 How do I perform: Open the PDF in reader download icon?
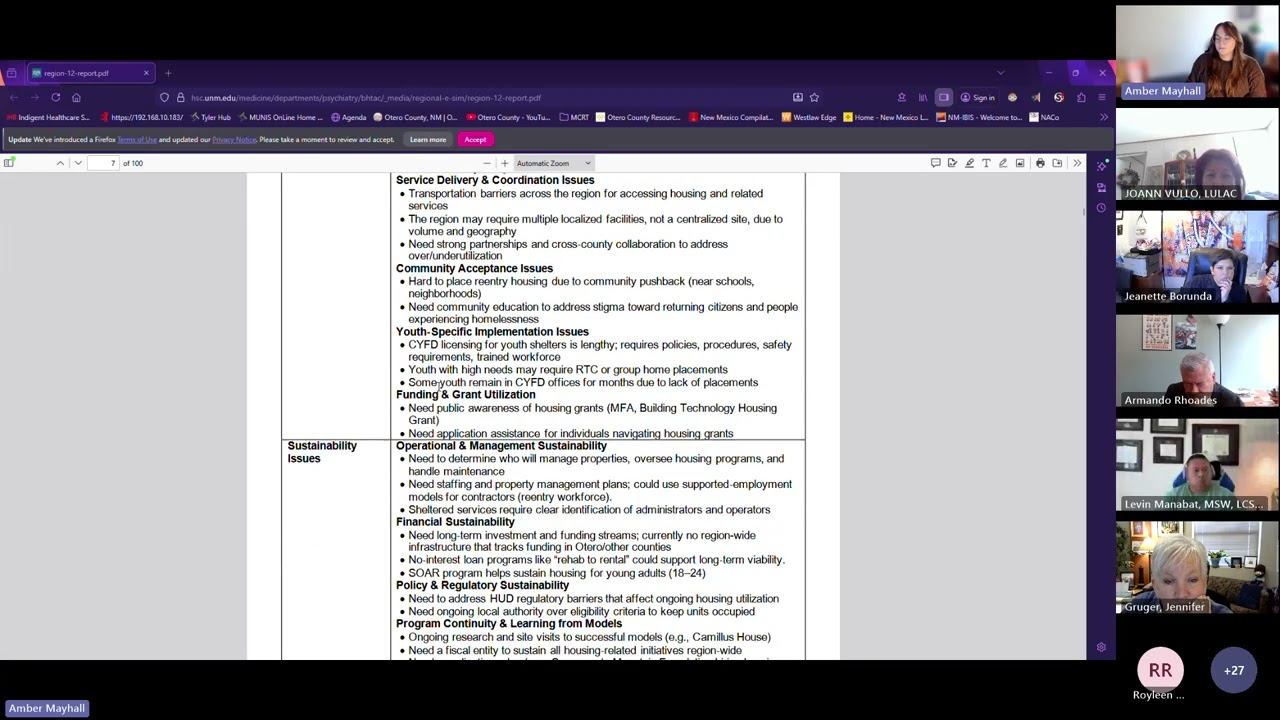click(798, 98)
